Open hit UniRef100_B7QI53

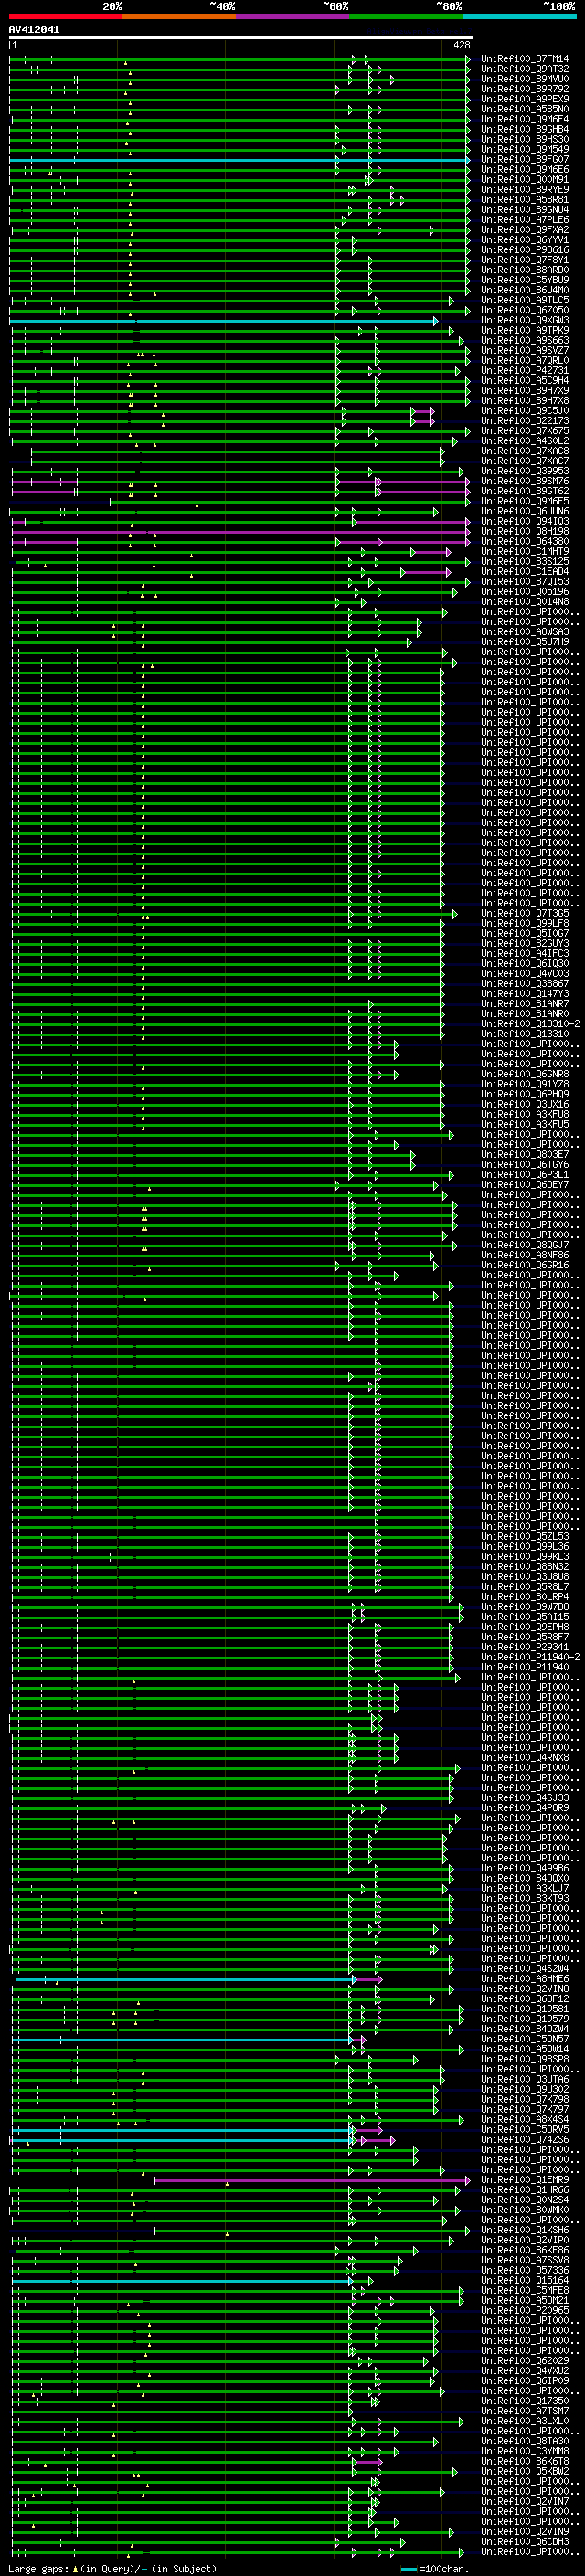(525, 581)
